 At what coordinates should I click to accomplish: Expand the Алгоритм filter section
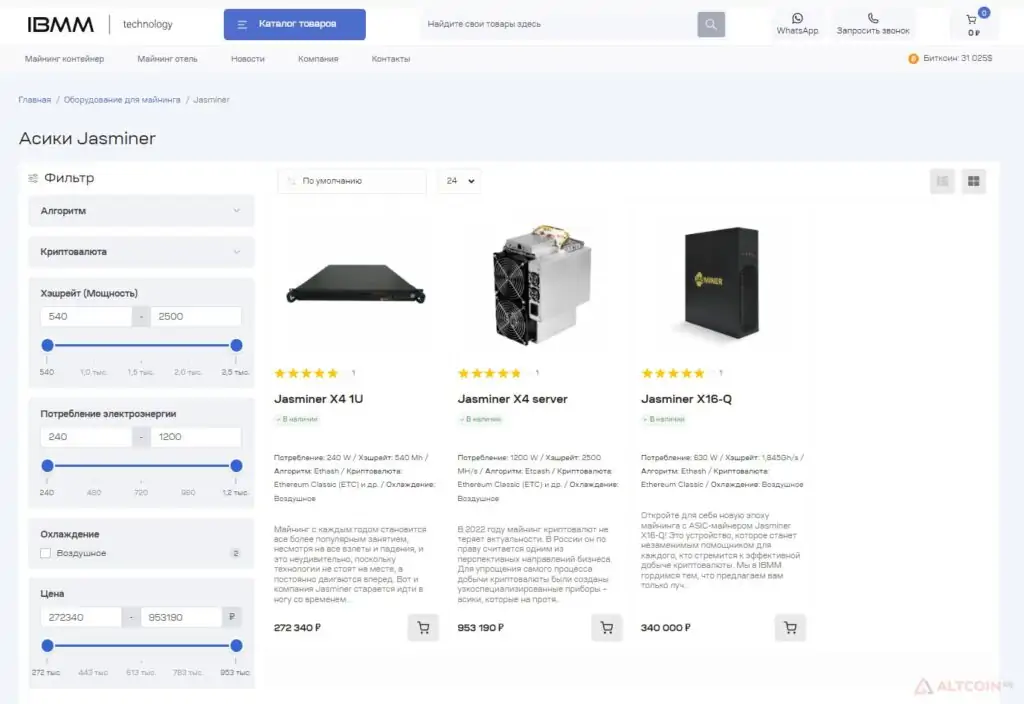click(x=141, y=211)
